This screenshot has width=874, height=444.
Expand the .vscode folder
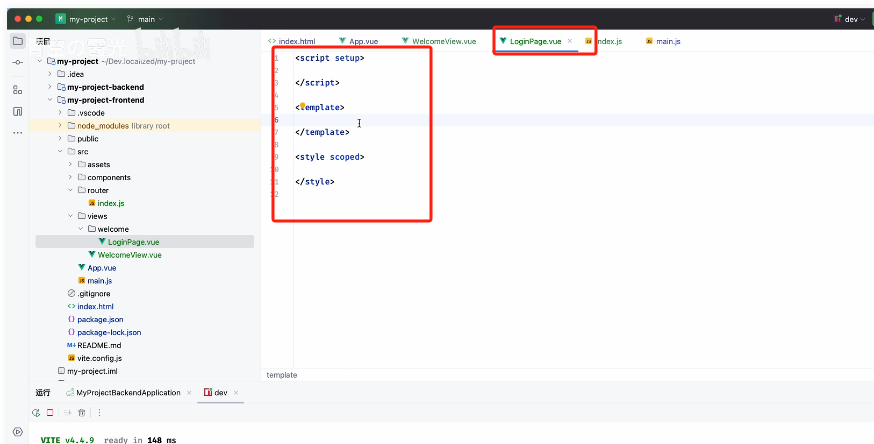click(x=60, y=113)
